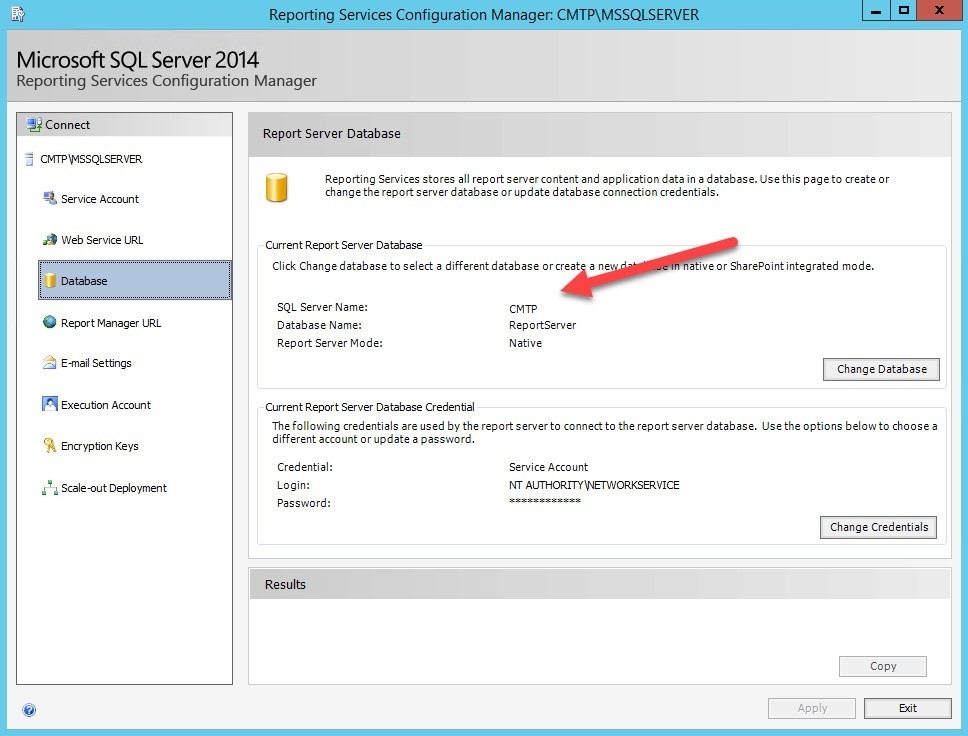
Task: Click the Credential label
Action: 304,467
